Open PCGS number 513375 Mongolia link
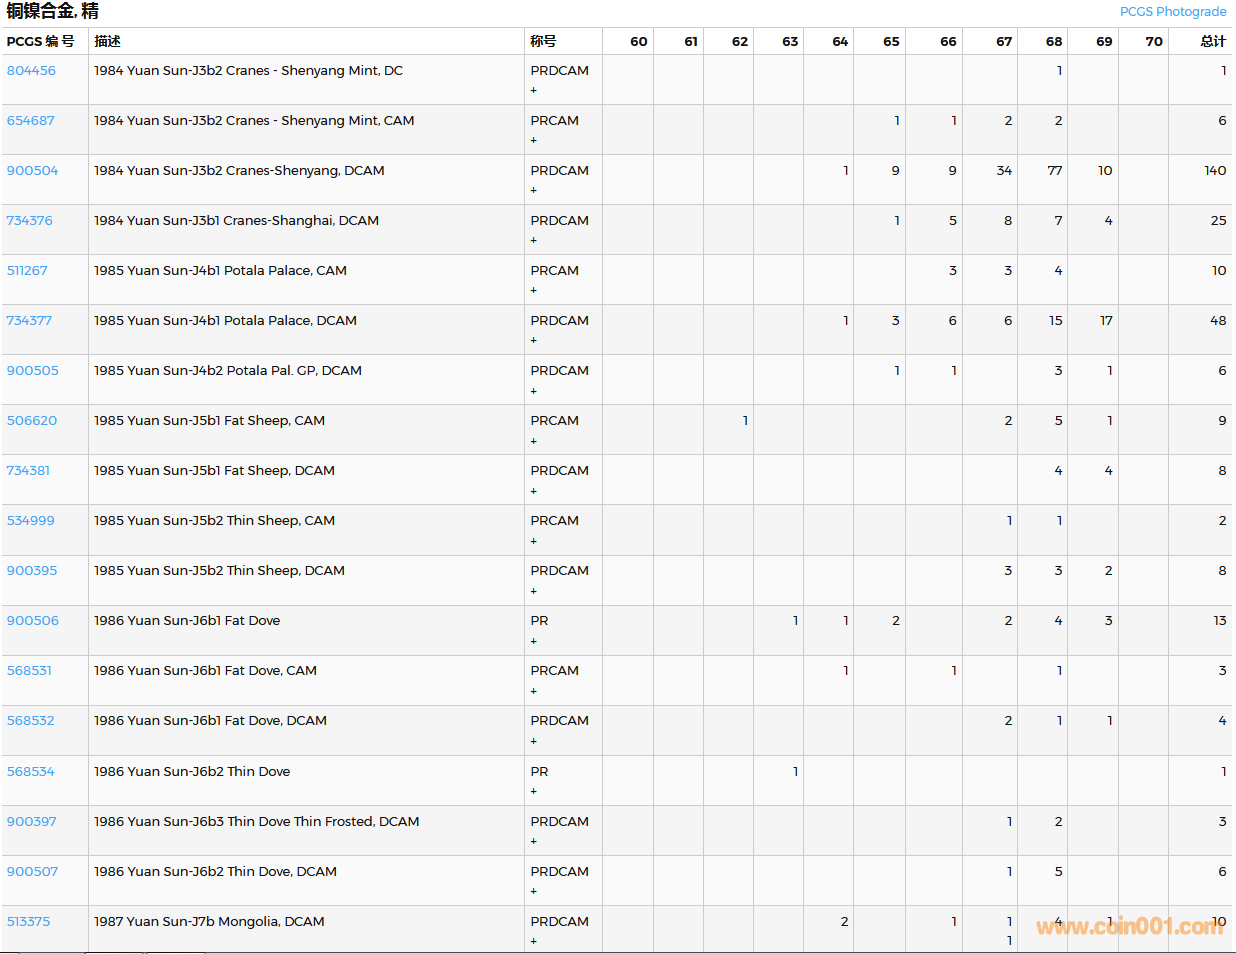This screenshot has width=1236, height=954. tap(28, 922)
